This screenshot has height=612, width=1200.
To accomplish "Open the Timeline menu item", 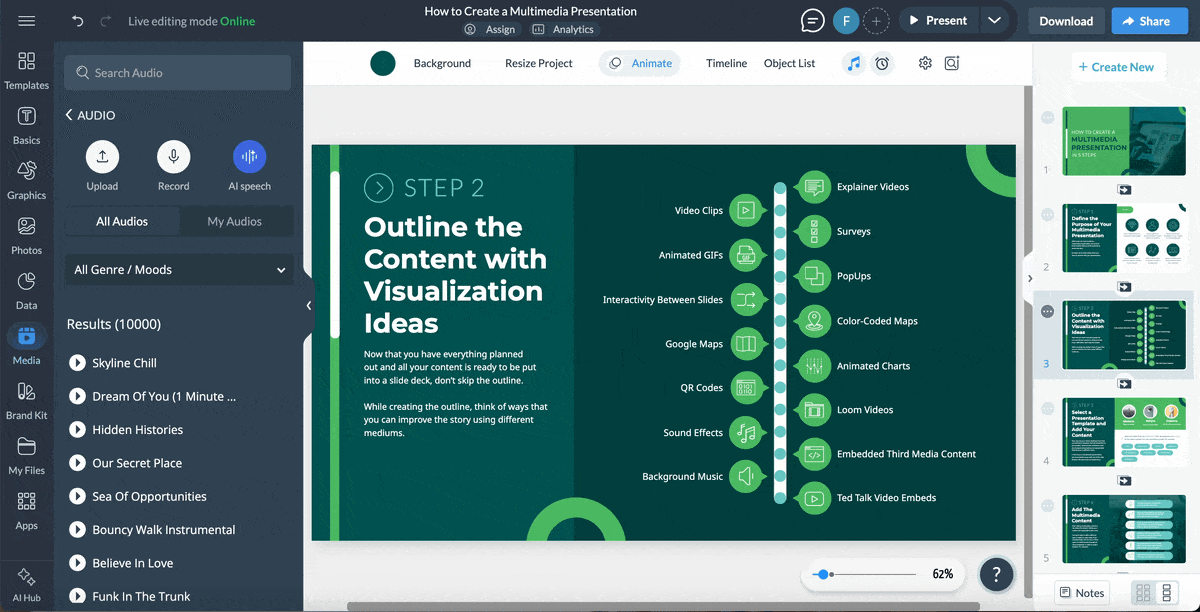I will (x=726, y=63).
